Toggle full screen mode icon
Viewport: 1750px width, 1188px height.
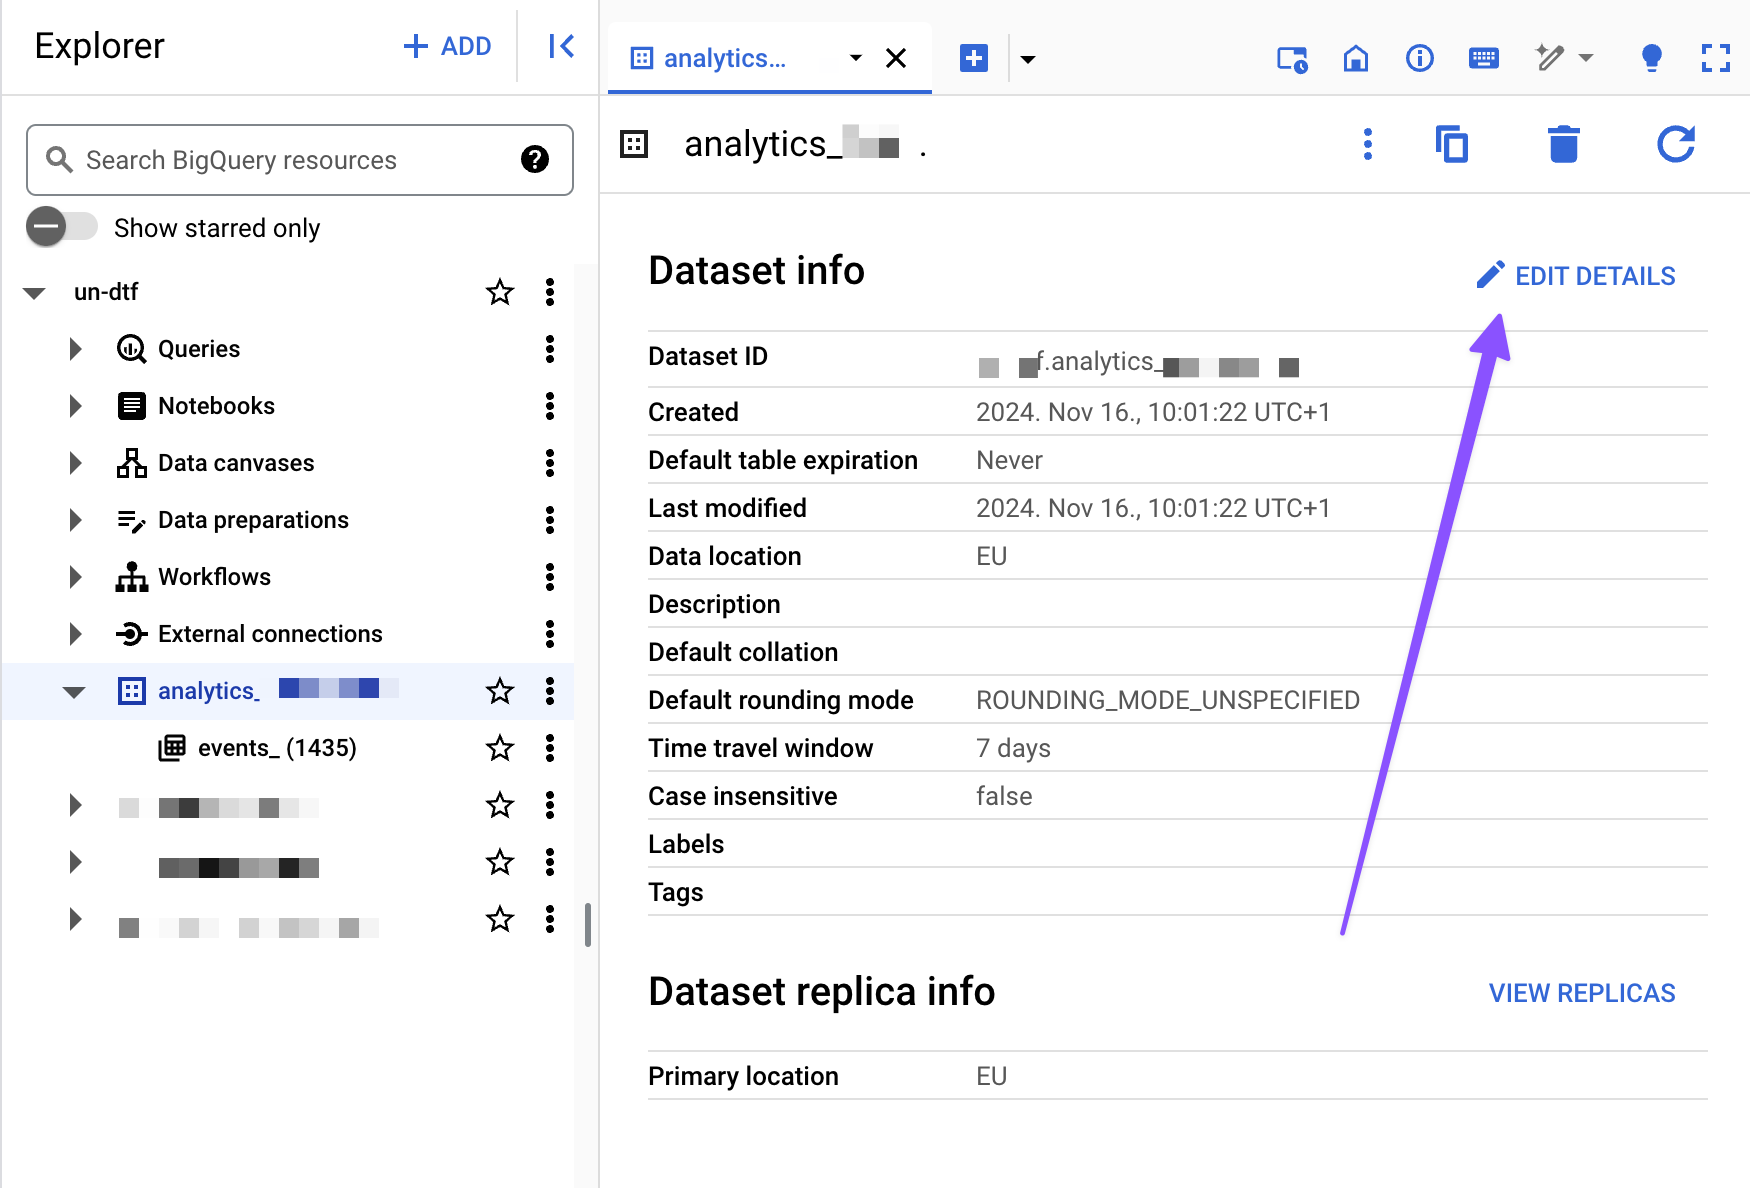1716,58
